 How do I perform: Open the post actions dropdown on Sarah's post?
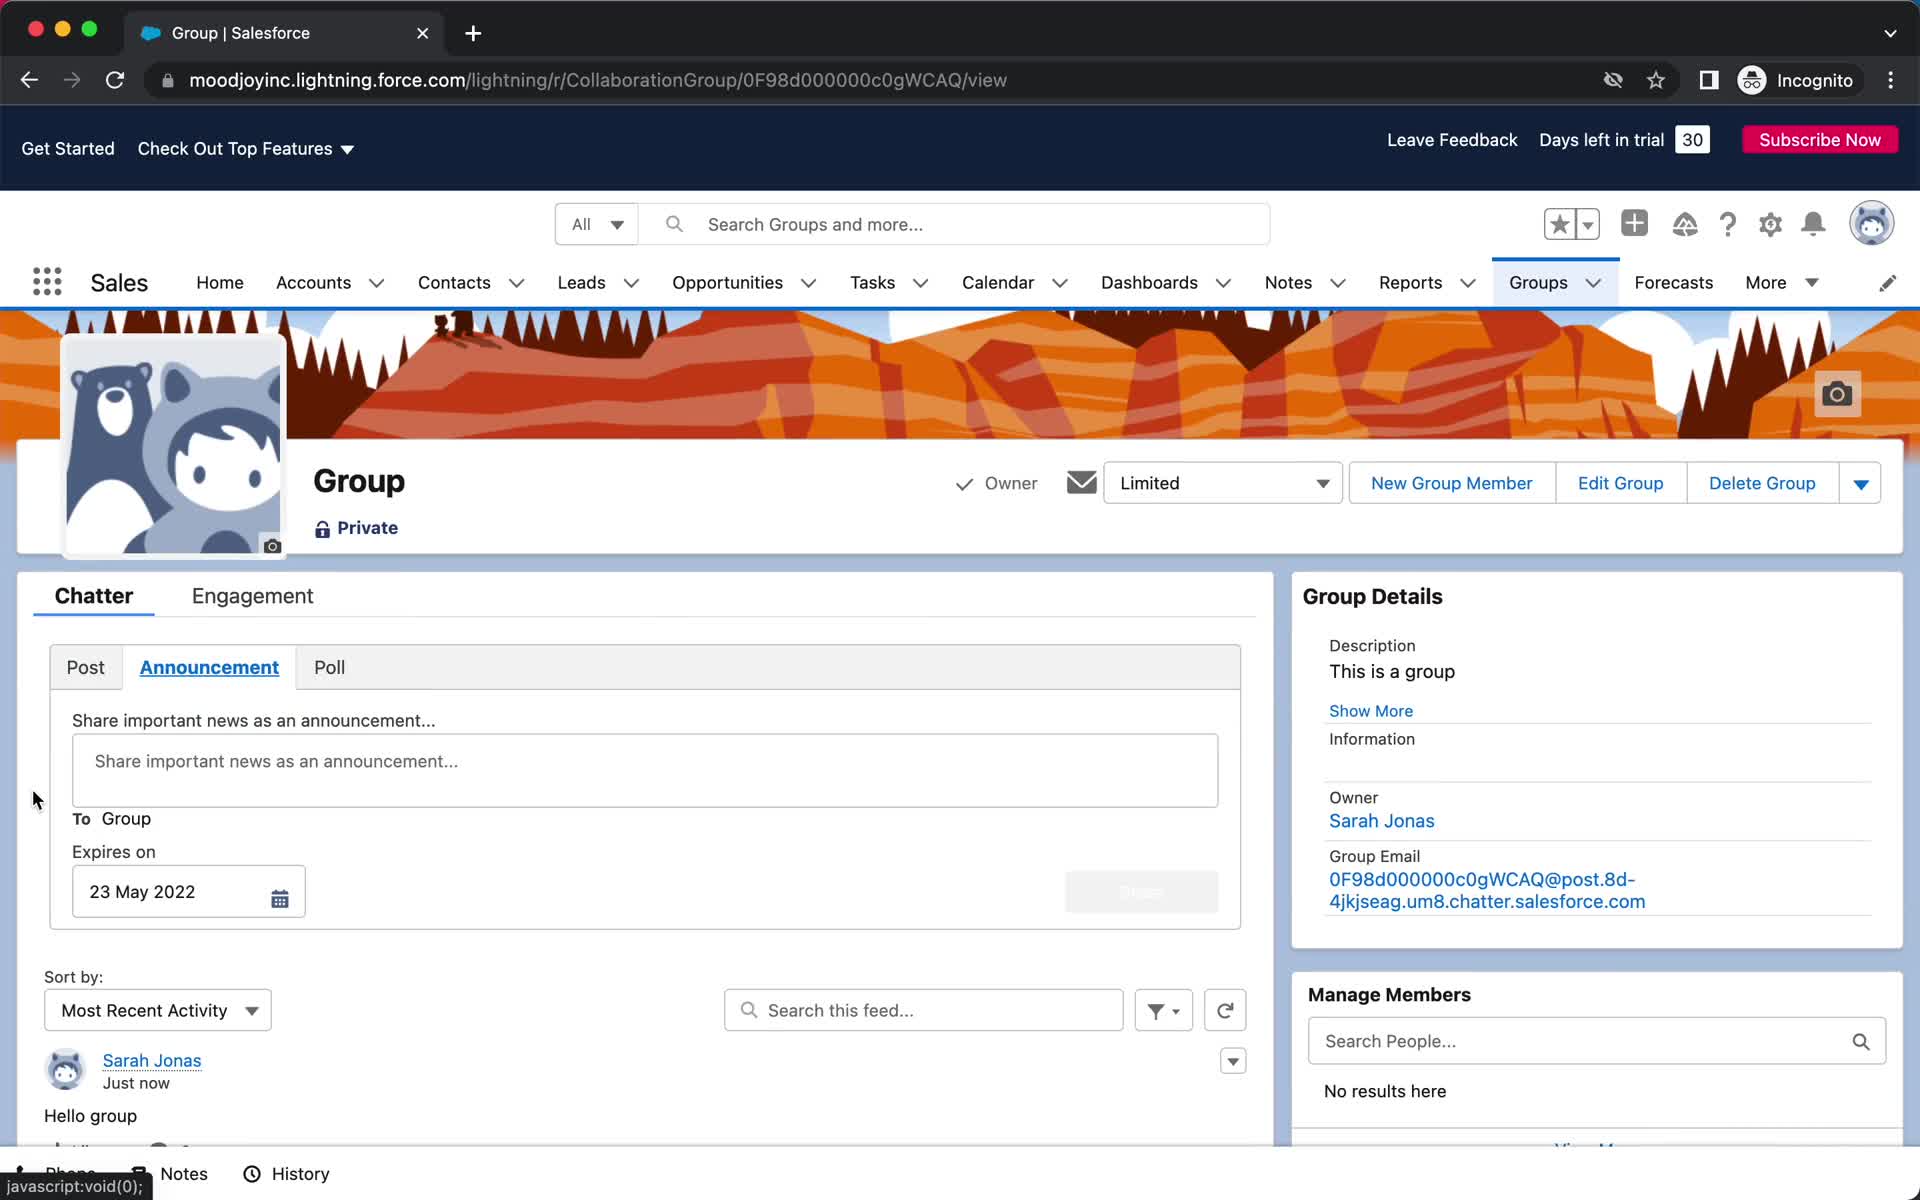1233,1061
